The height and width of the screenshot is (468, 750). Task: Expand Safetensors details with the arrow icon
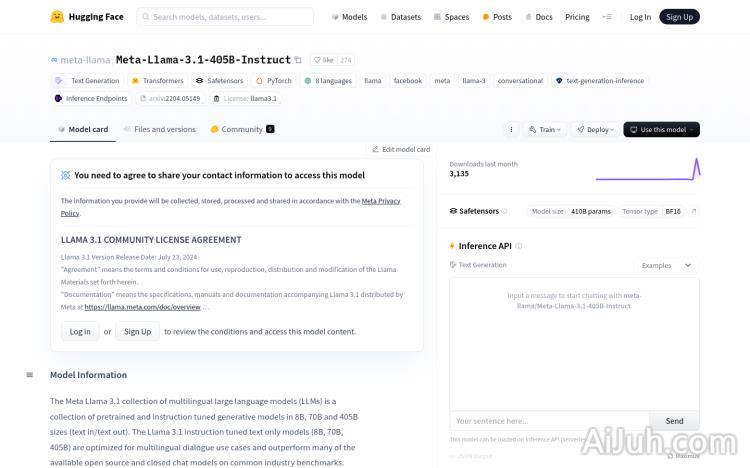pyautogui.click(x=694, y=211)
